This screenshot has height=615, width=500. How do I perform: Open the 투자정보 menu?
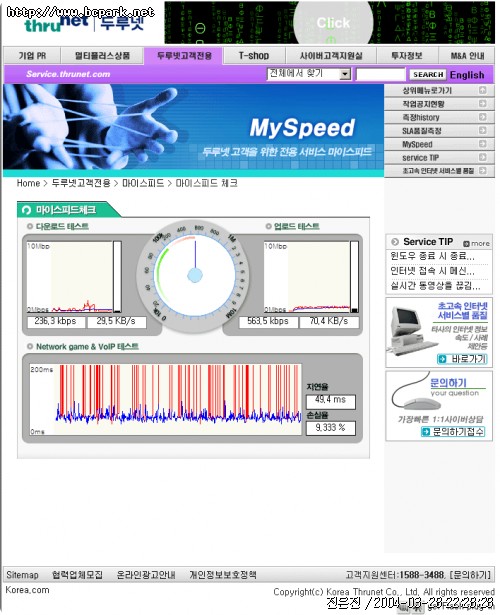point(407,56)
